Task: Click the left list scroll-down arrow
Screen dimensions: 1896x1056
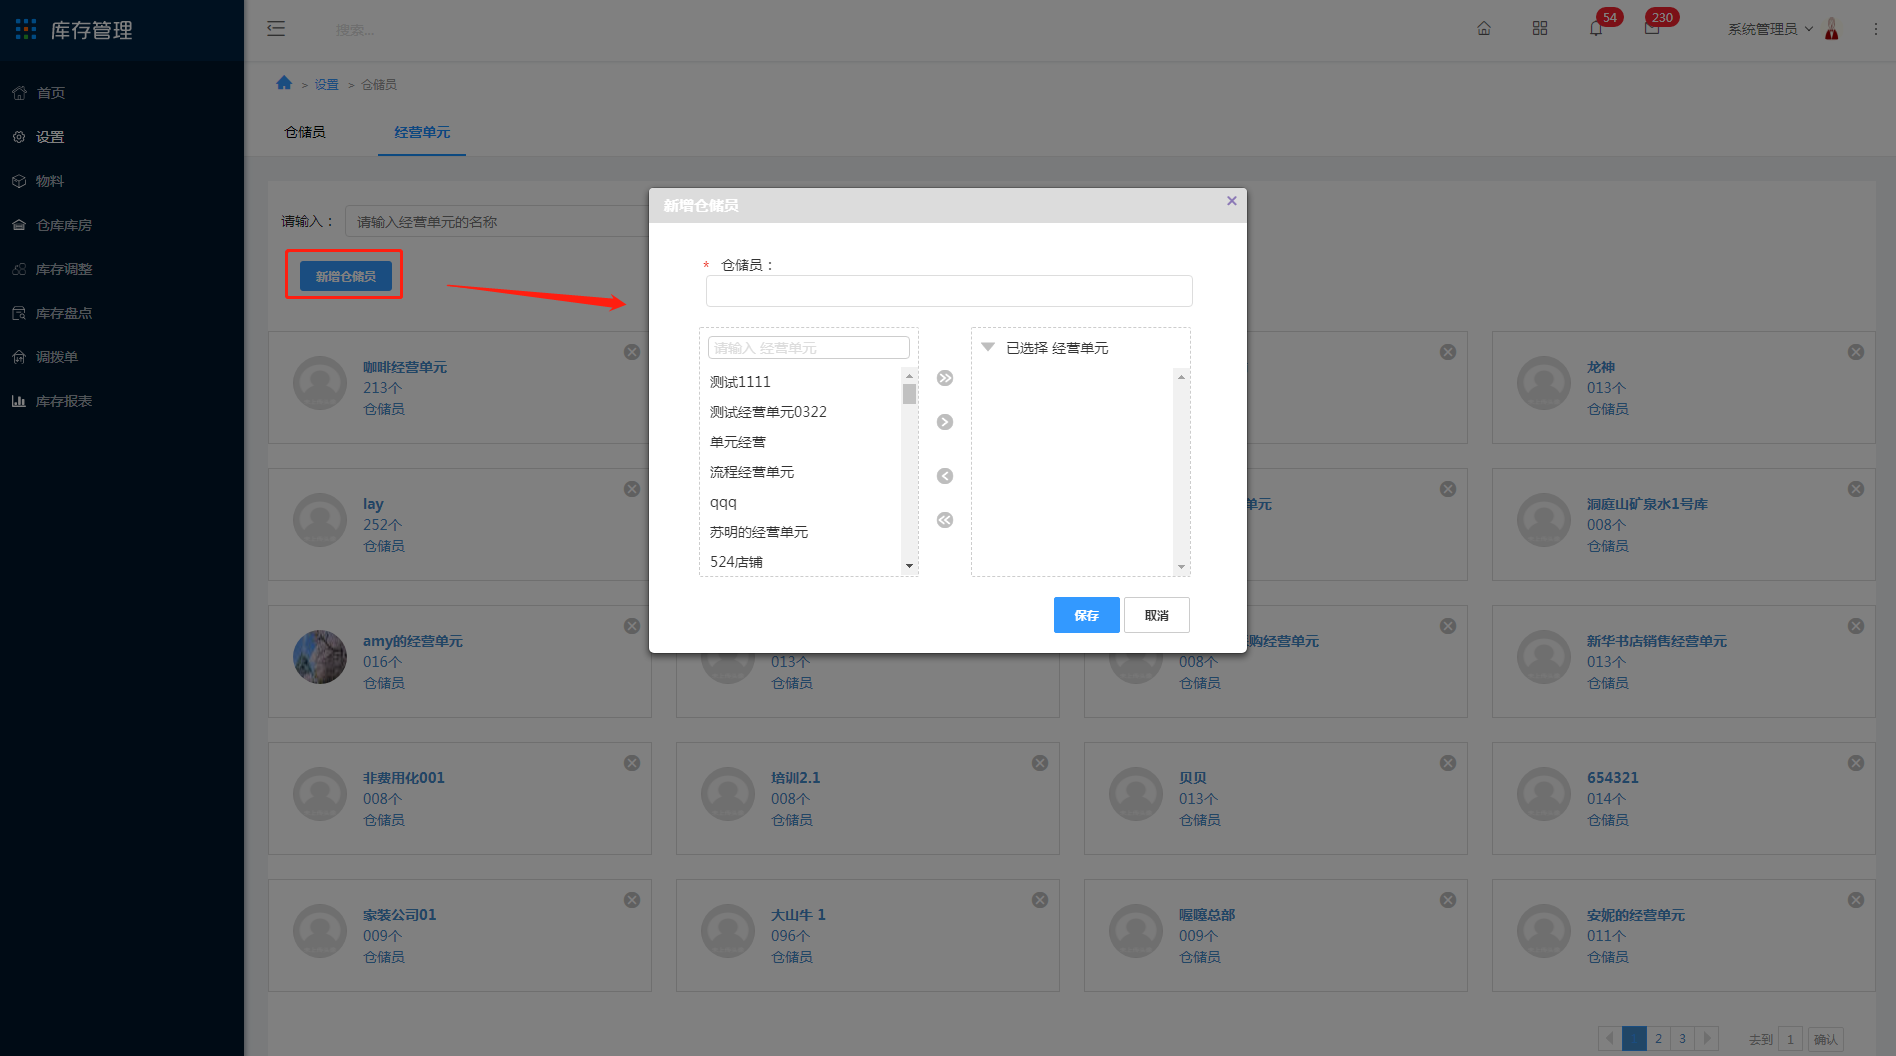Action: pyautogui.click(x=909, y=566)
